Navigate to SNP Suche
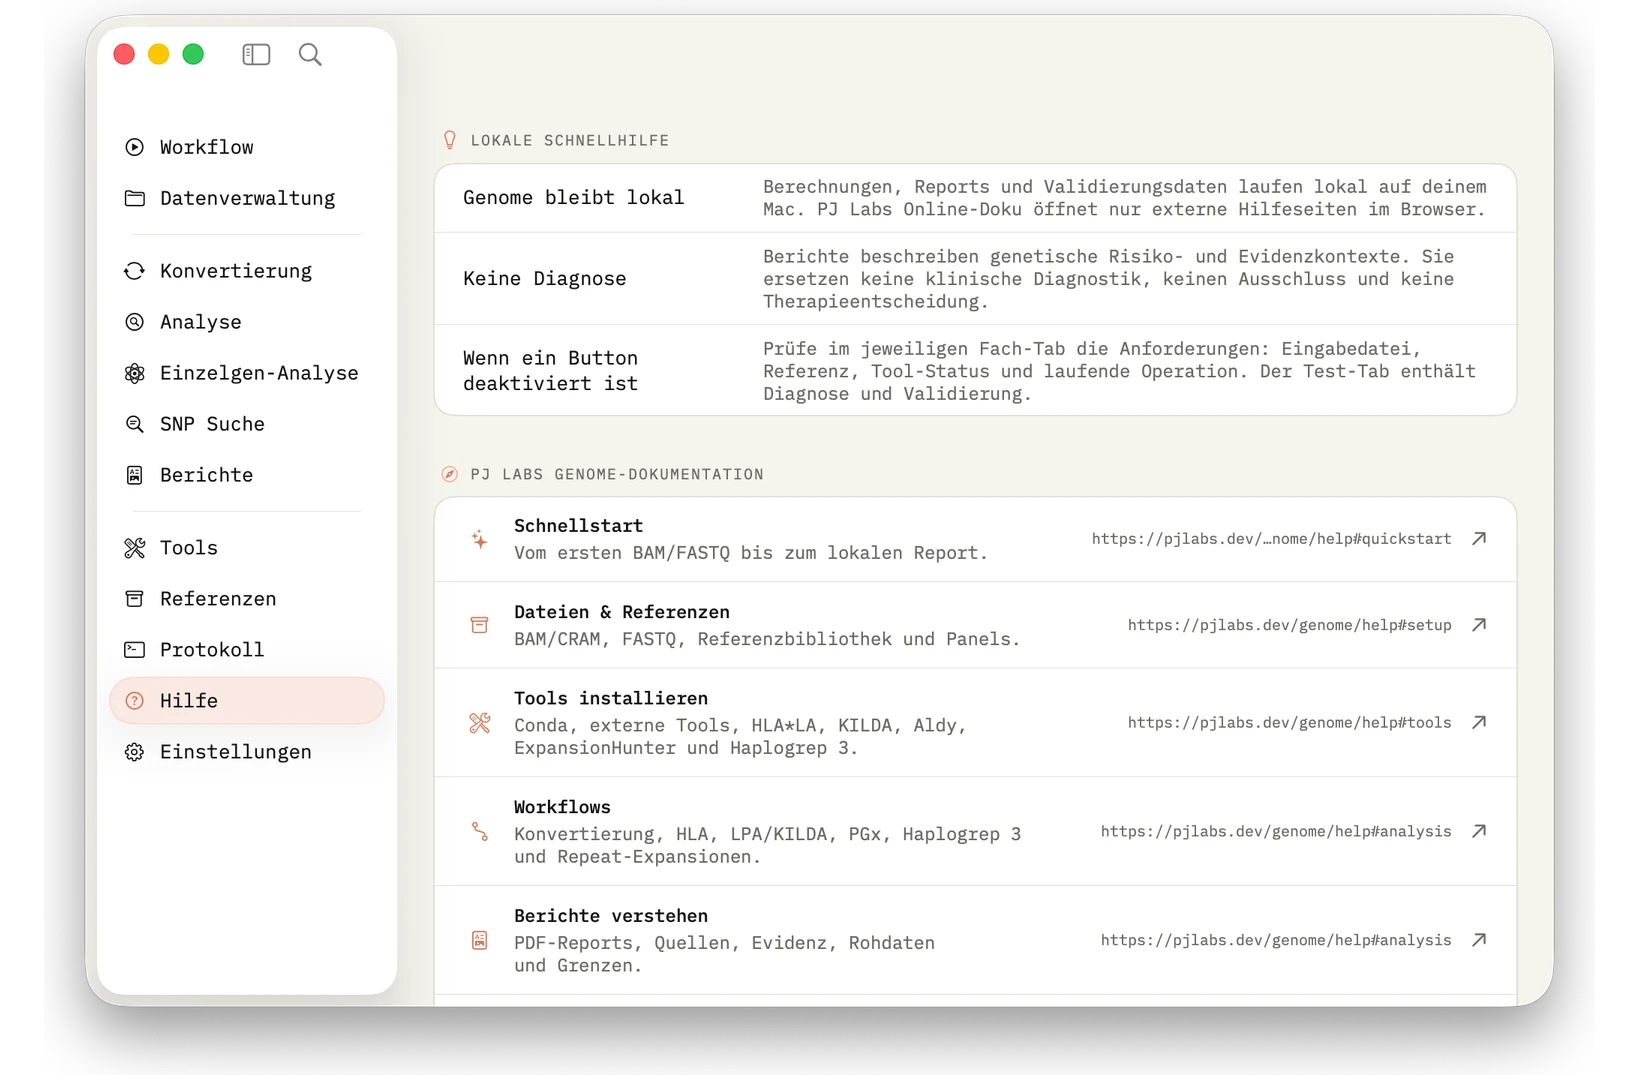Image resolution: width=1640 pixels, height=1075 pixels. click(247, 424)
